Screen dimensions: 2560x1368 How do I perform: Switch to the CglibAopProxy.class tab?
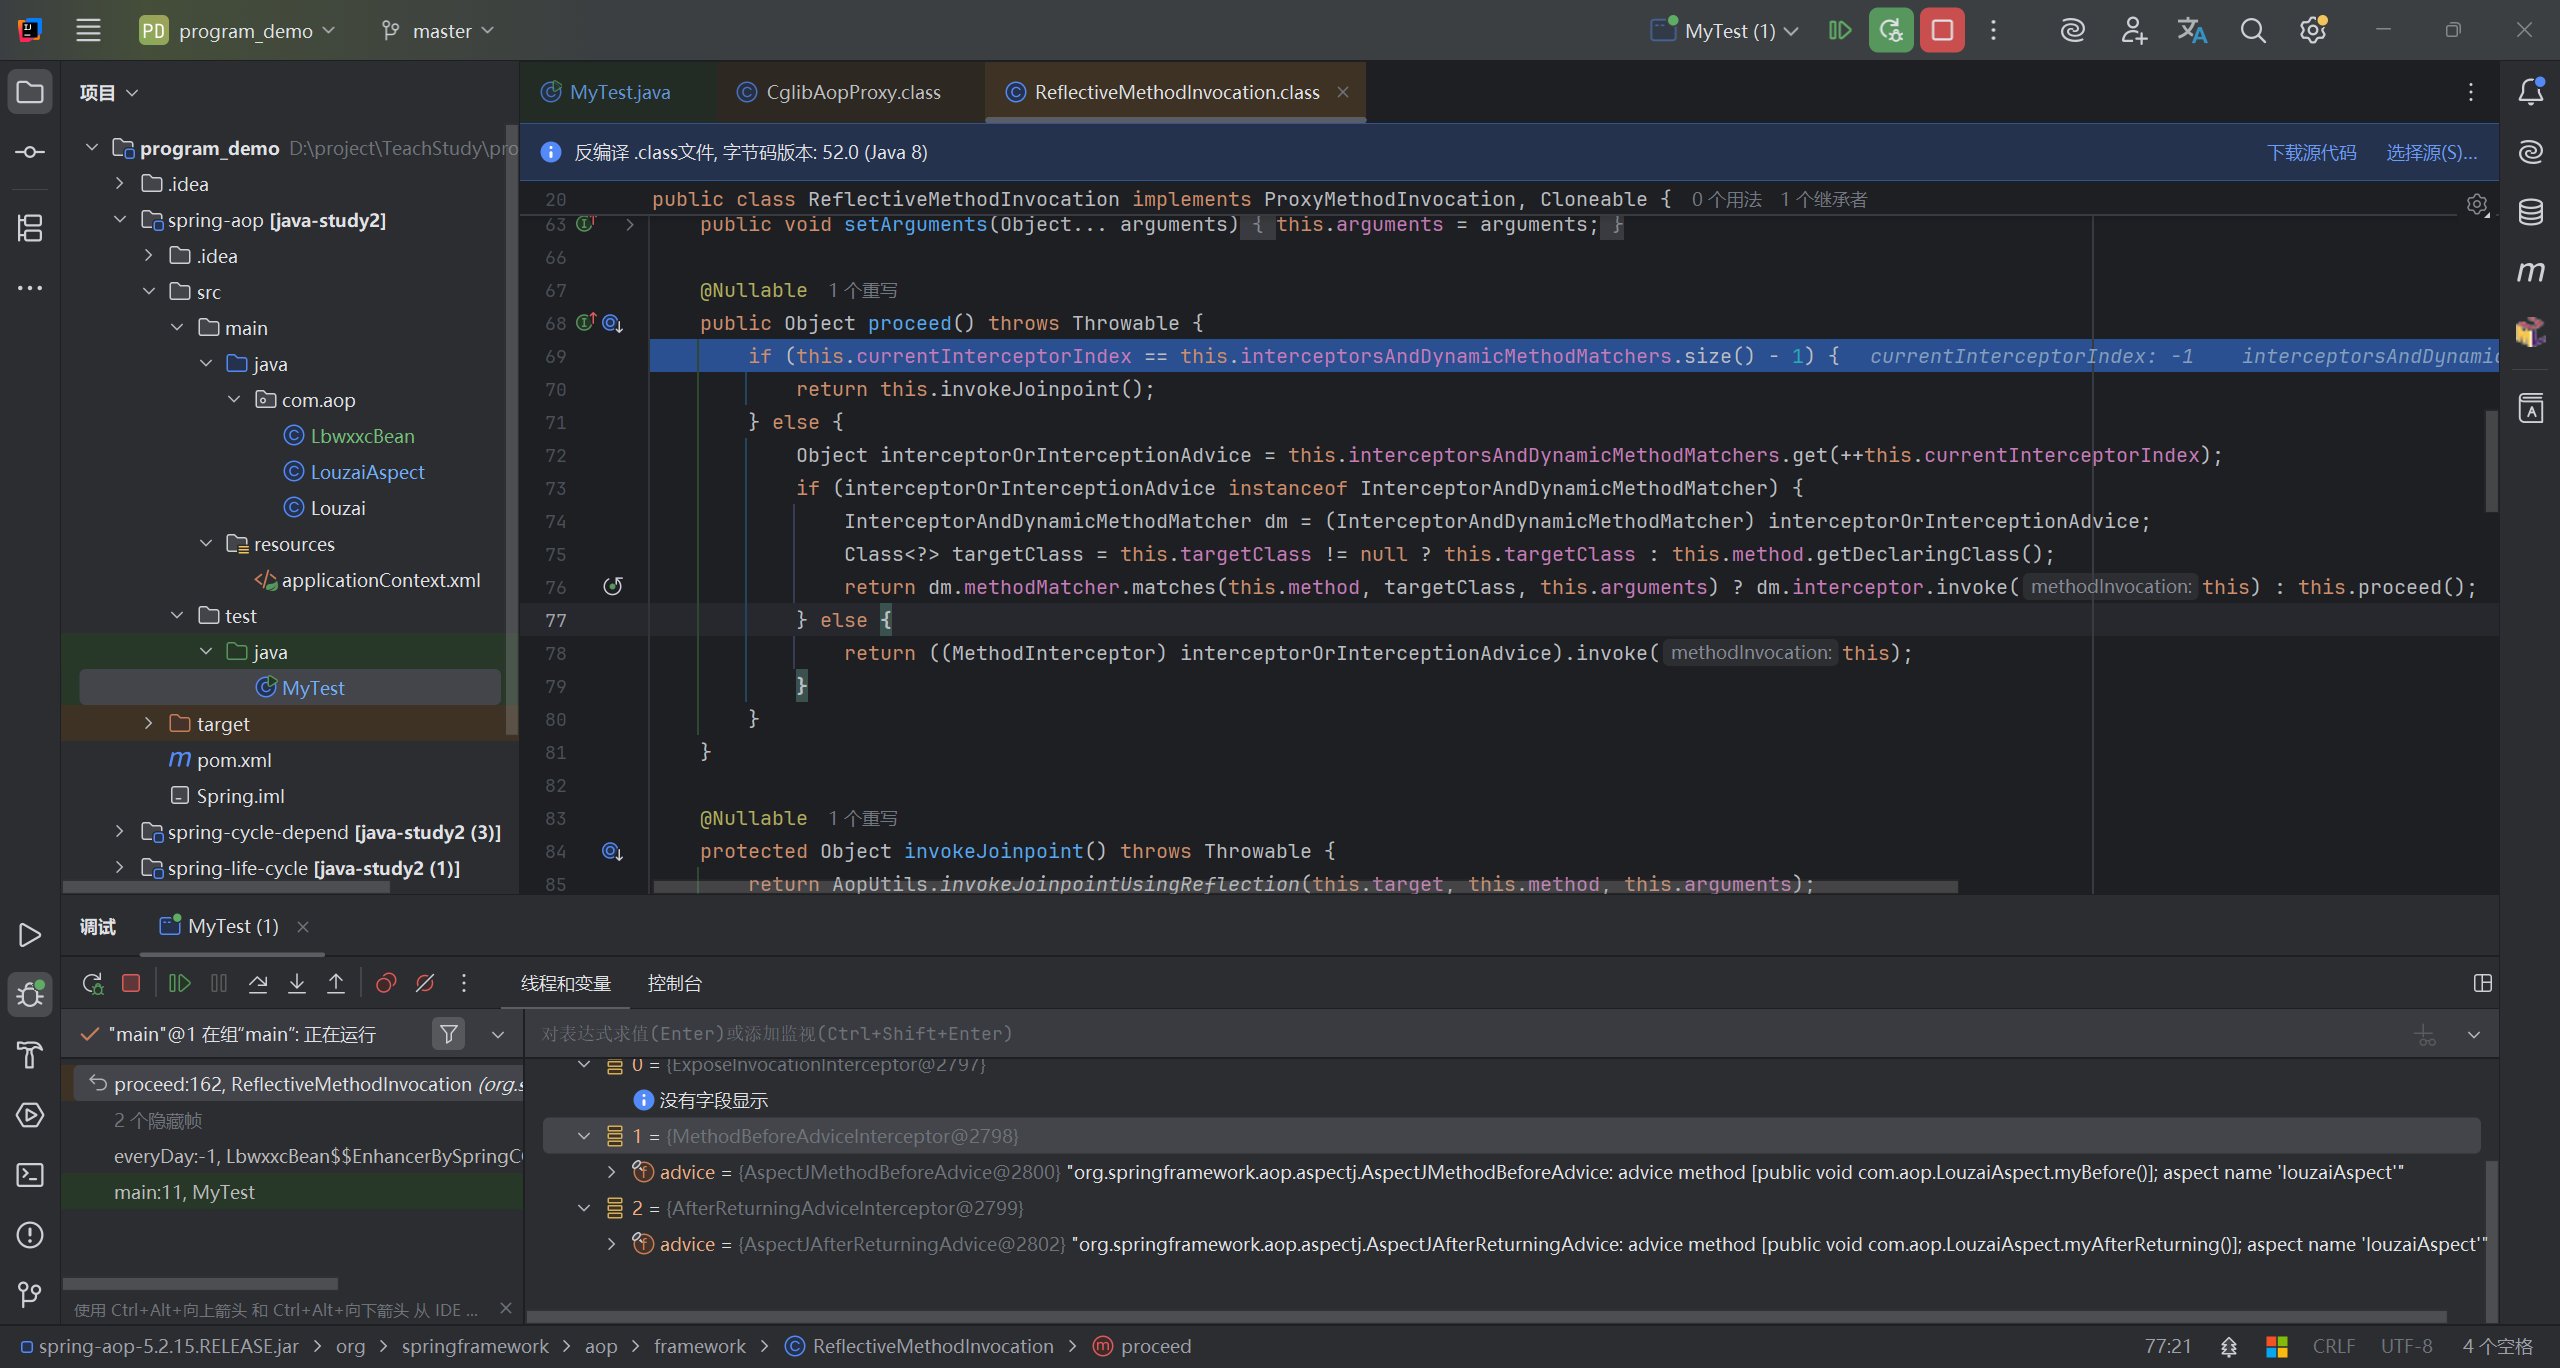pyautogui.click(x=852, y=93)
